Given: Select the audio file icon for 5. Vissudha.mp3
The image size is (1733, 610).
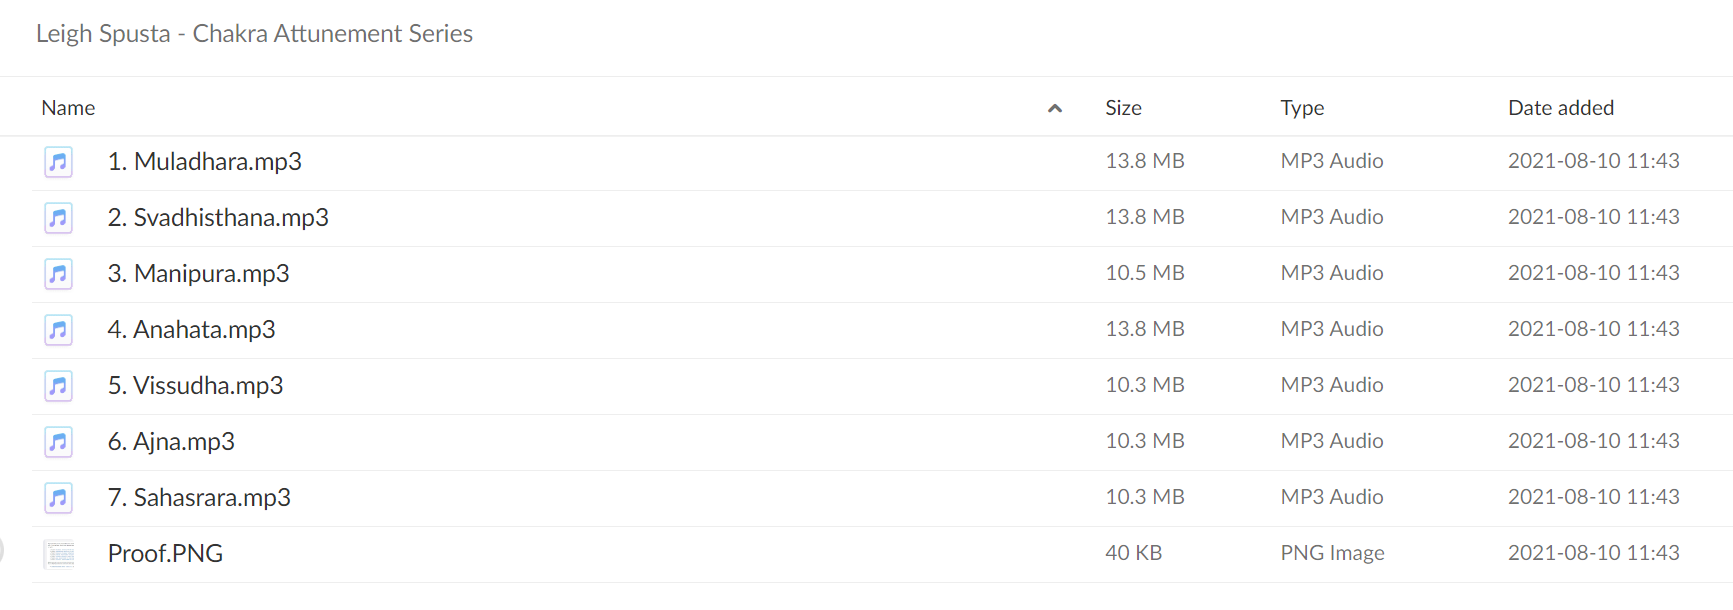Looking at the screenshot, I should click(58, 385).
